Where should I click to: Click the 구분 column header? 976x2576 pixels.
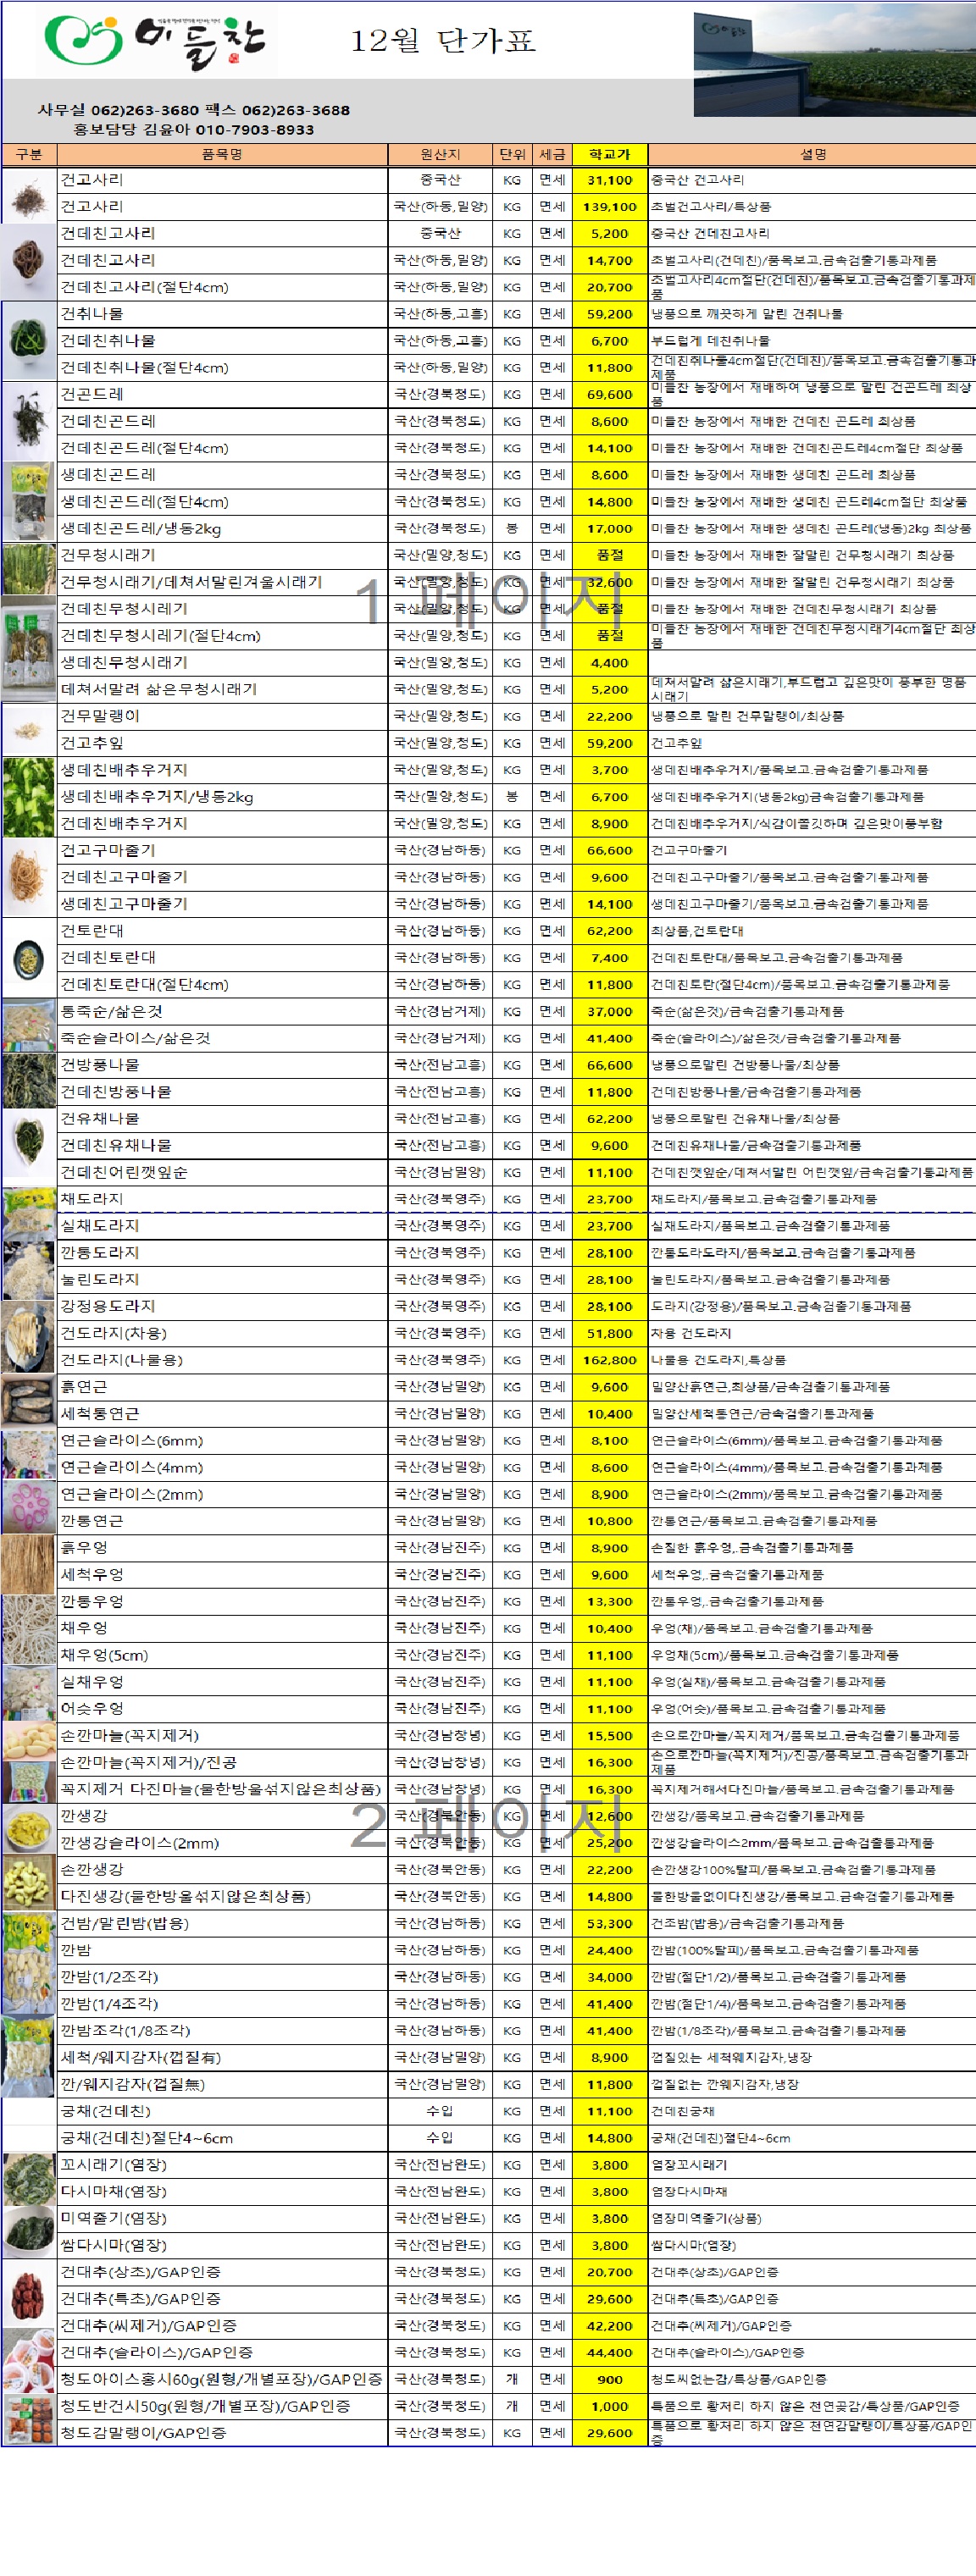point(29,154)
